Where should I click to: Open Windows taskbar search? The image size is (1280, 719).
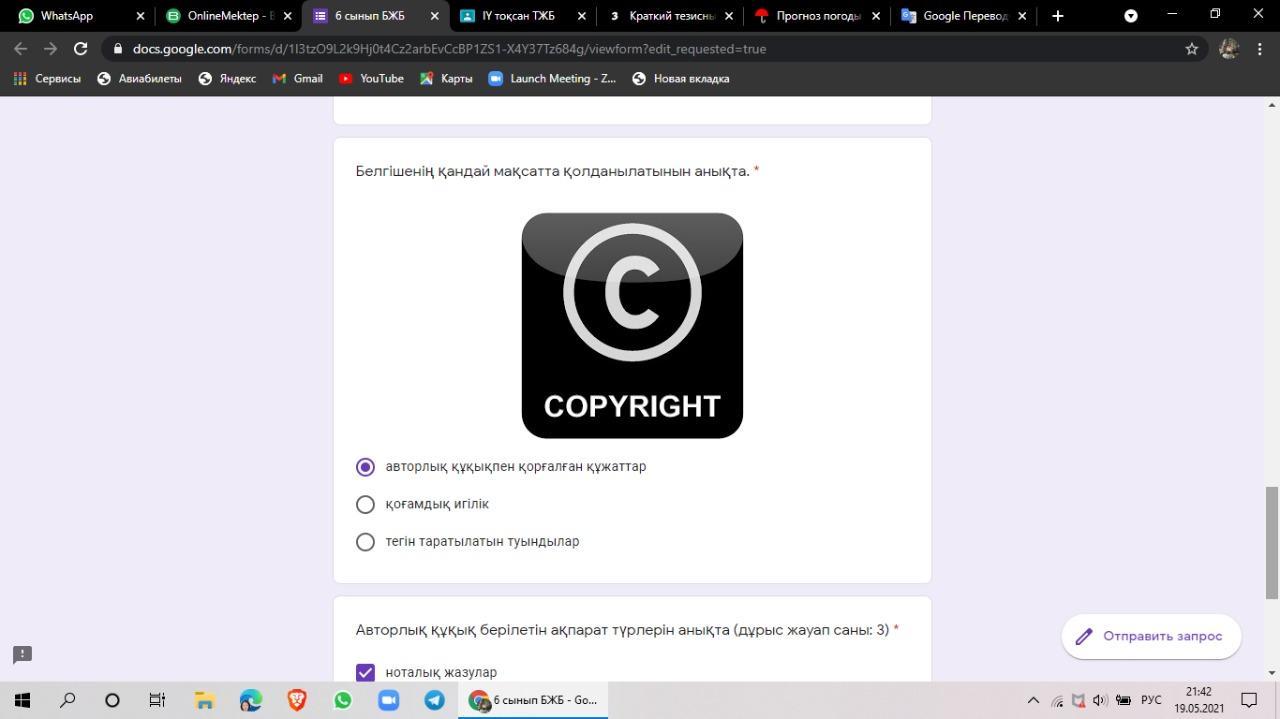coord(67,700)
